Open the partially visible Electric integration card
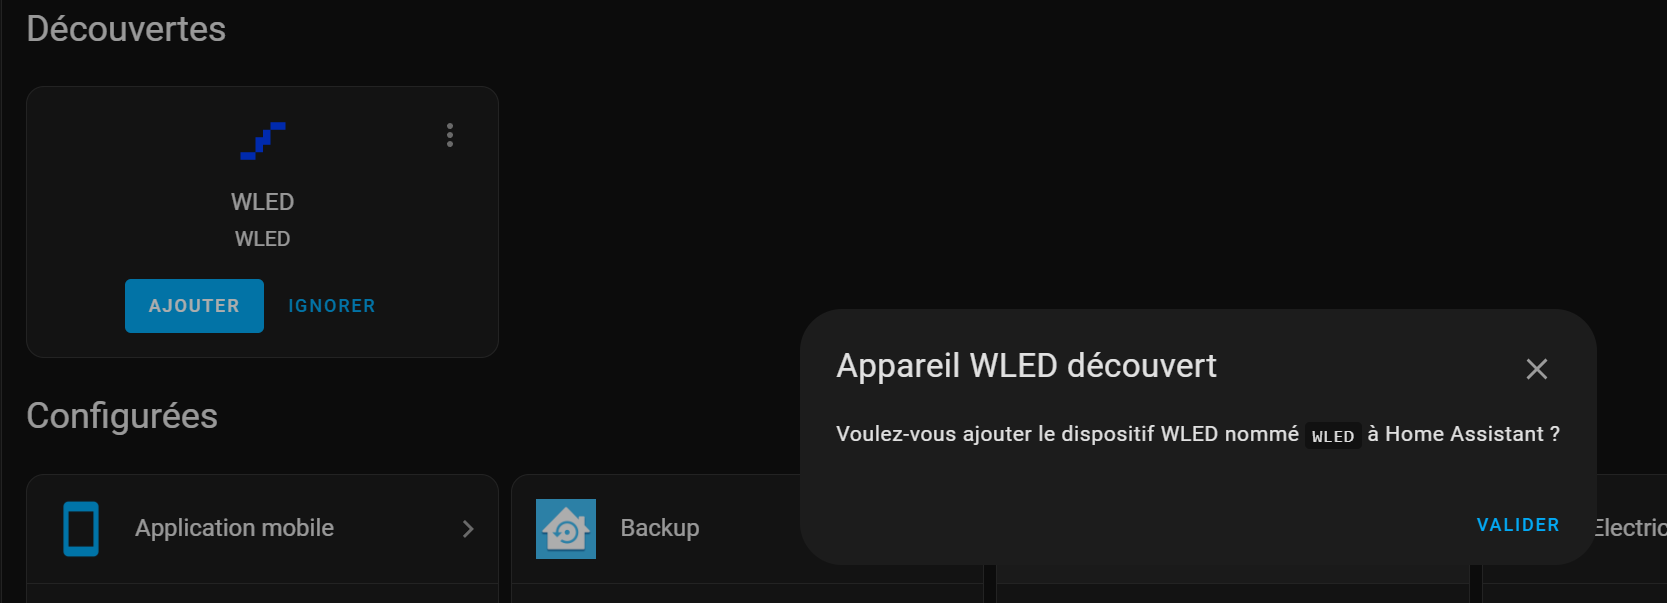Viewport: 1667px width, 603px height. pyautogui.click(x=1631, y=528)
